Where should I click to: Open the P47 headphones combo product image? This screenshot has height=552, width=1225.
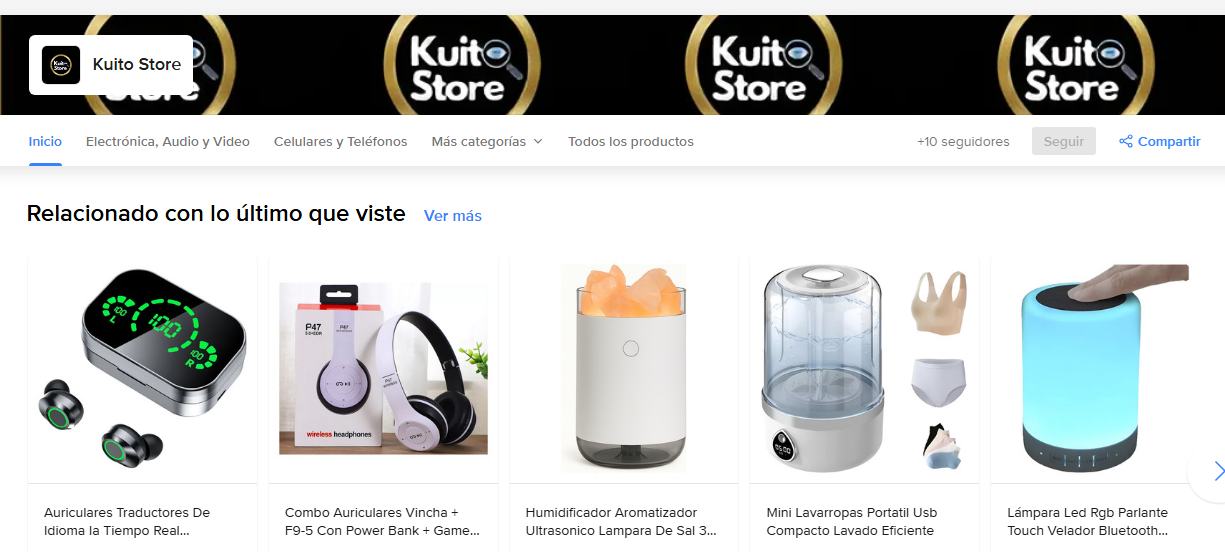pos(383,369)
